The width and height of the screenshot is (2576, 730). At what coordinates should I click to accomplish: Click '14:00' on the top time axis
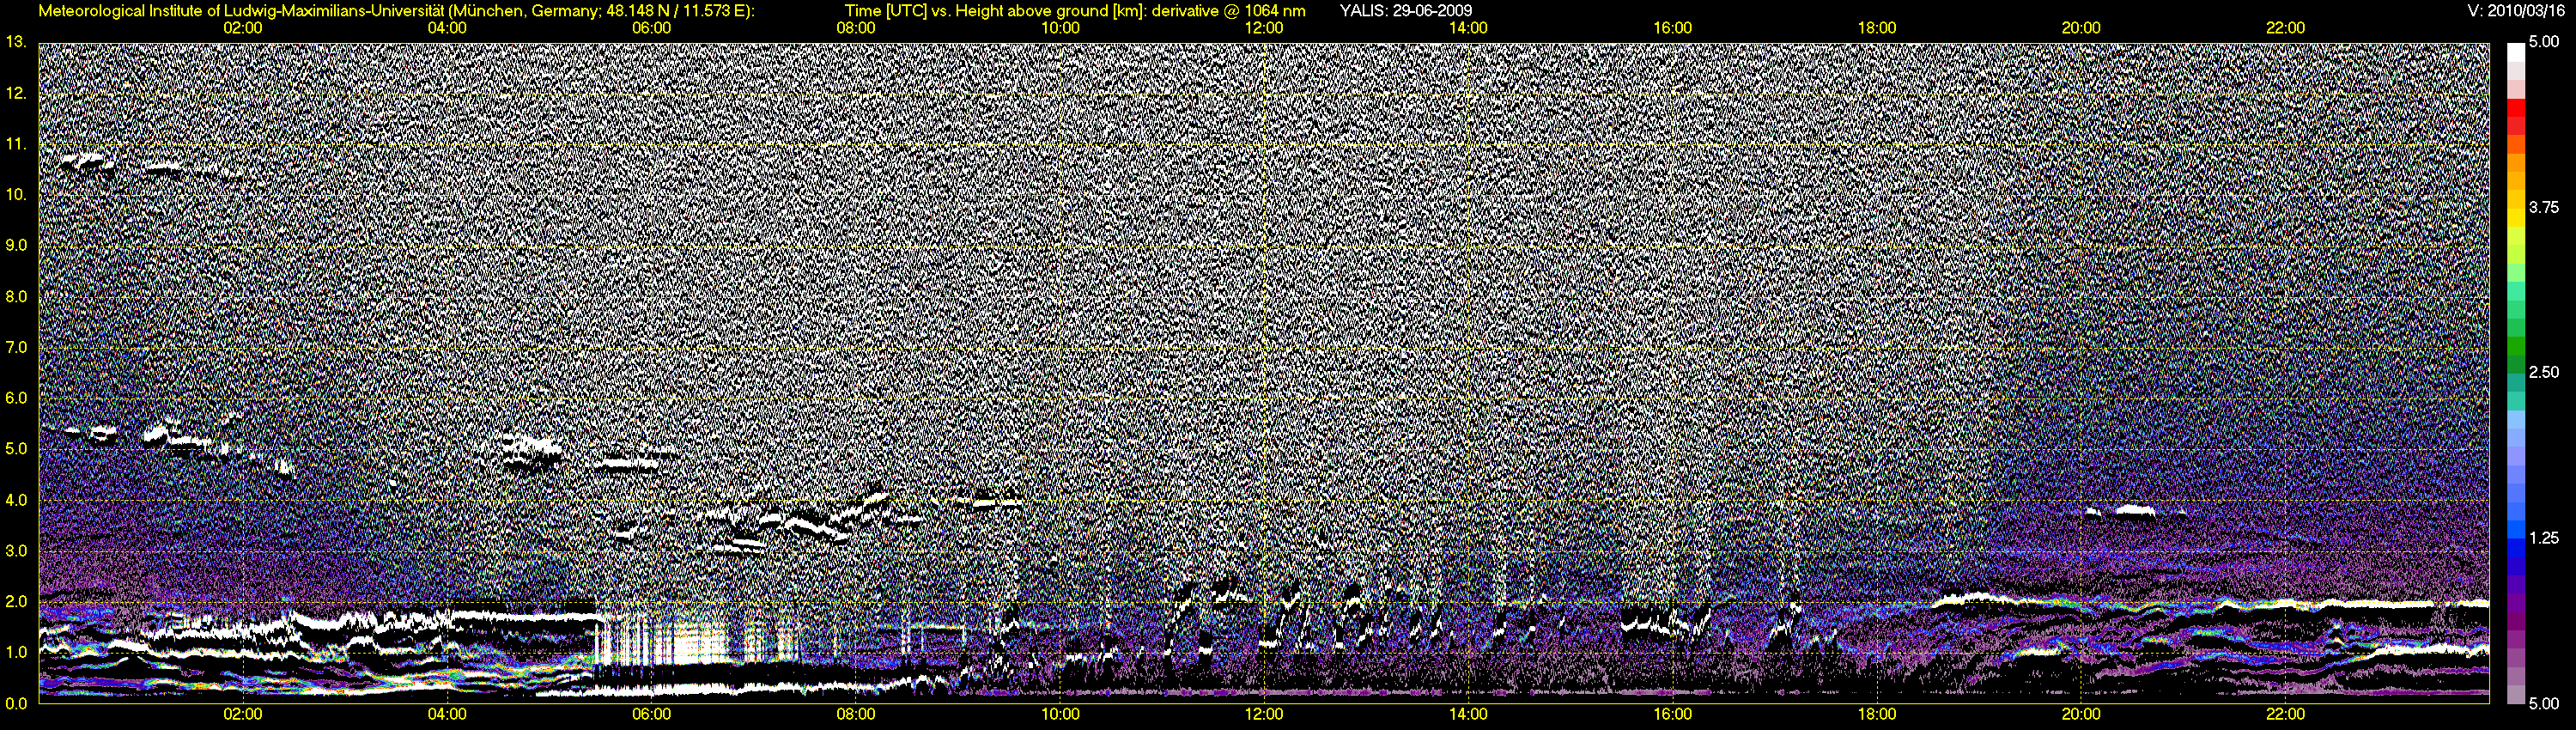tap(1468, 28)
